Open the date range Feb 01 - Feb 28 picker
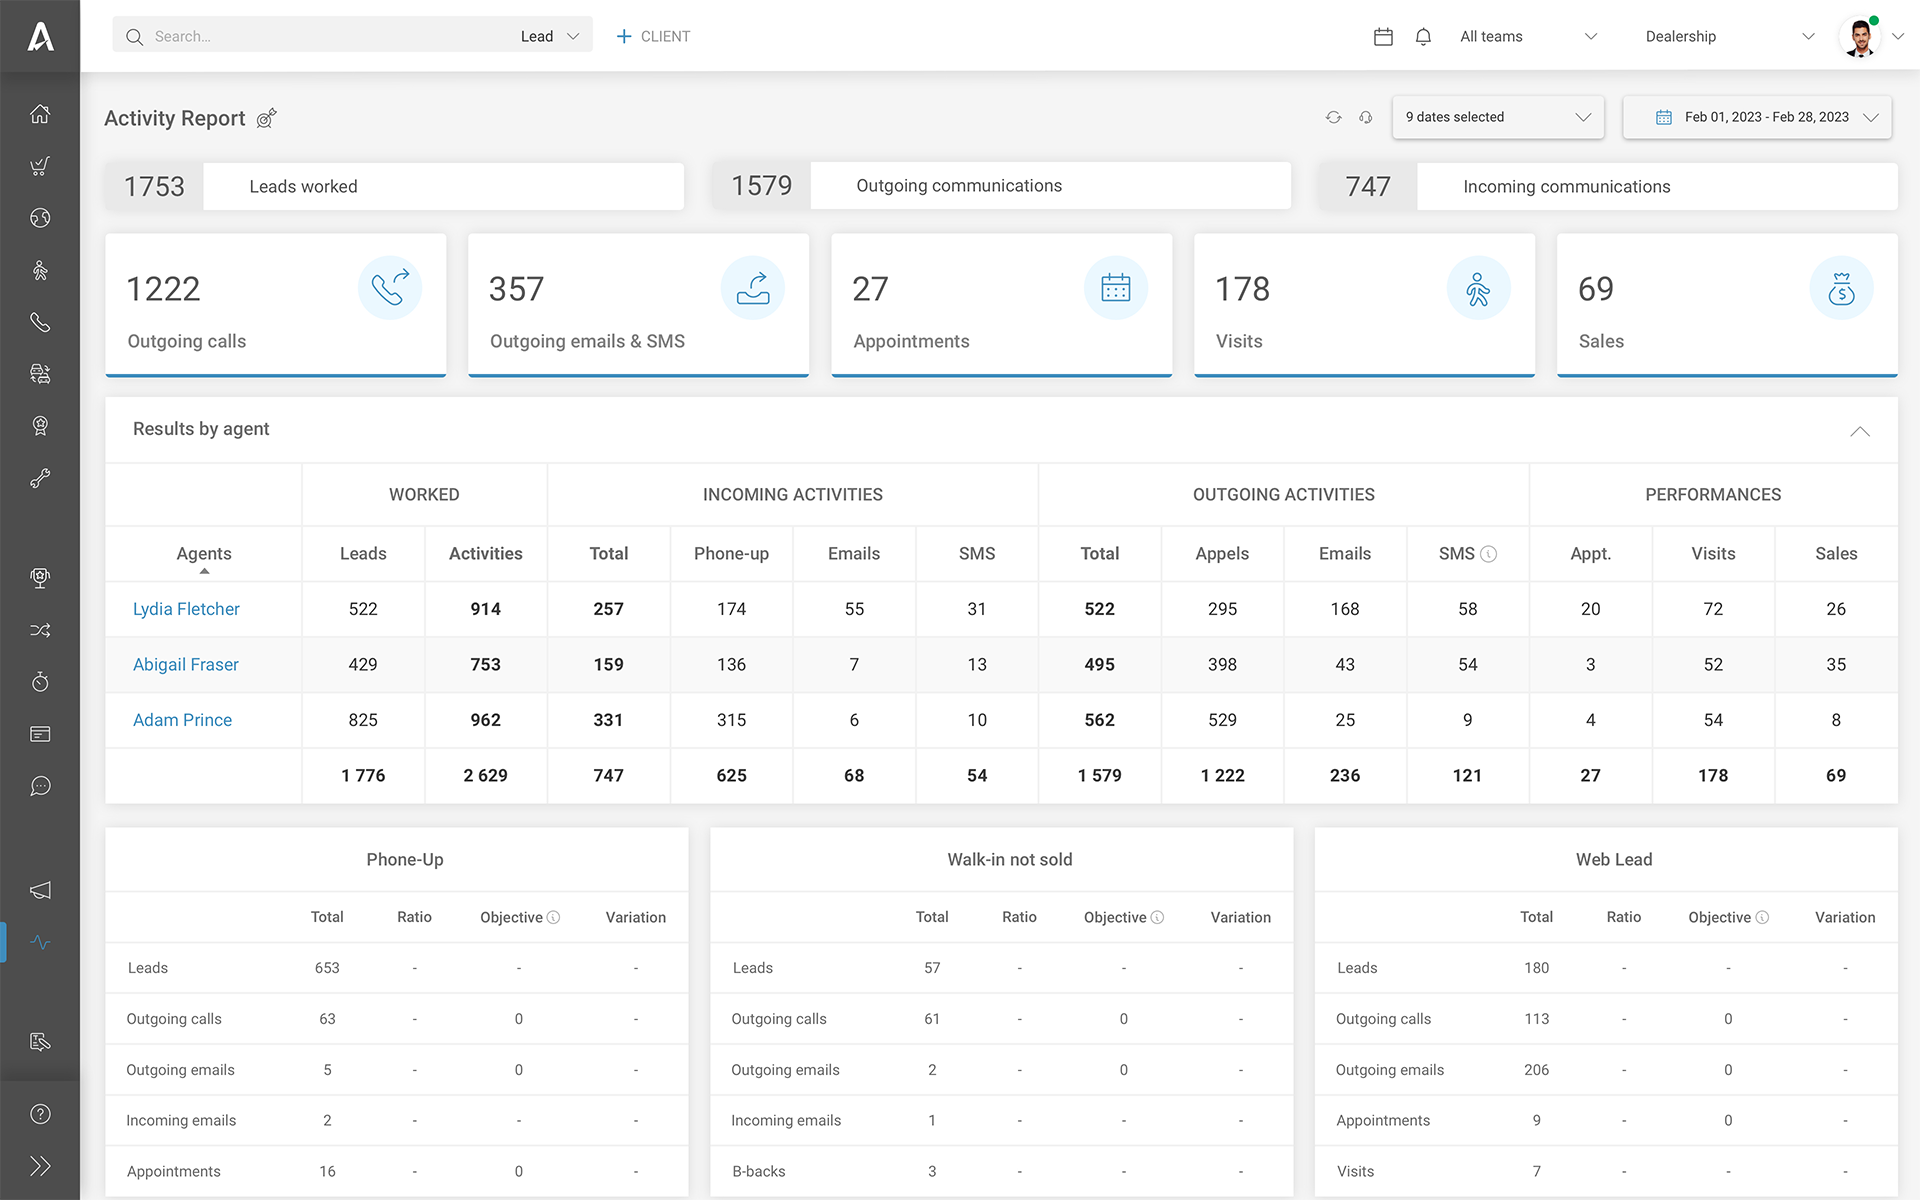Screen dimensions: 1920x1200 pos(1757,117)
